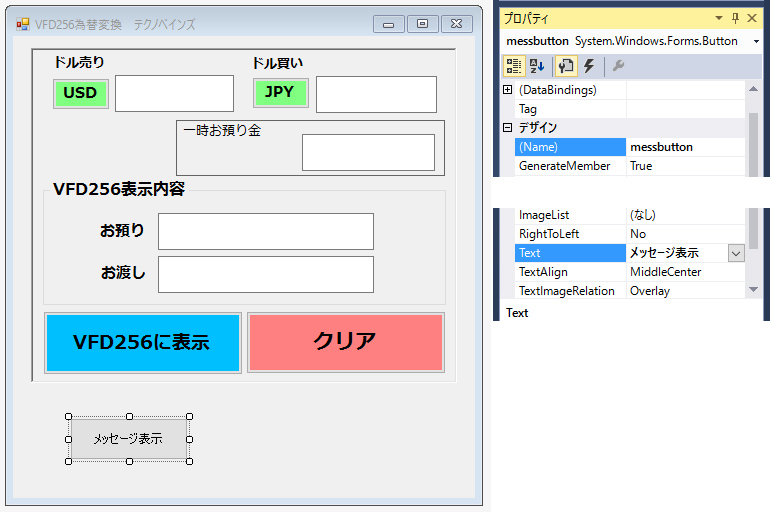Click scroll up arrow in upper property grid

pyautogui.click(x=753, y=89)
